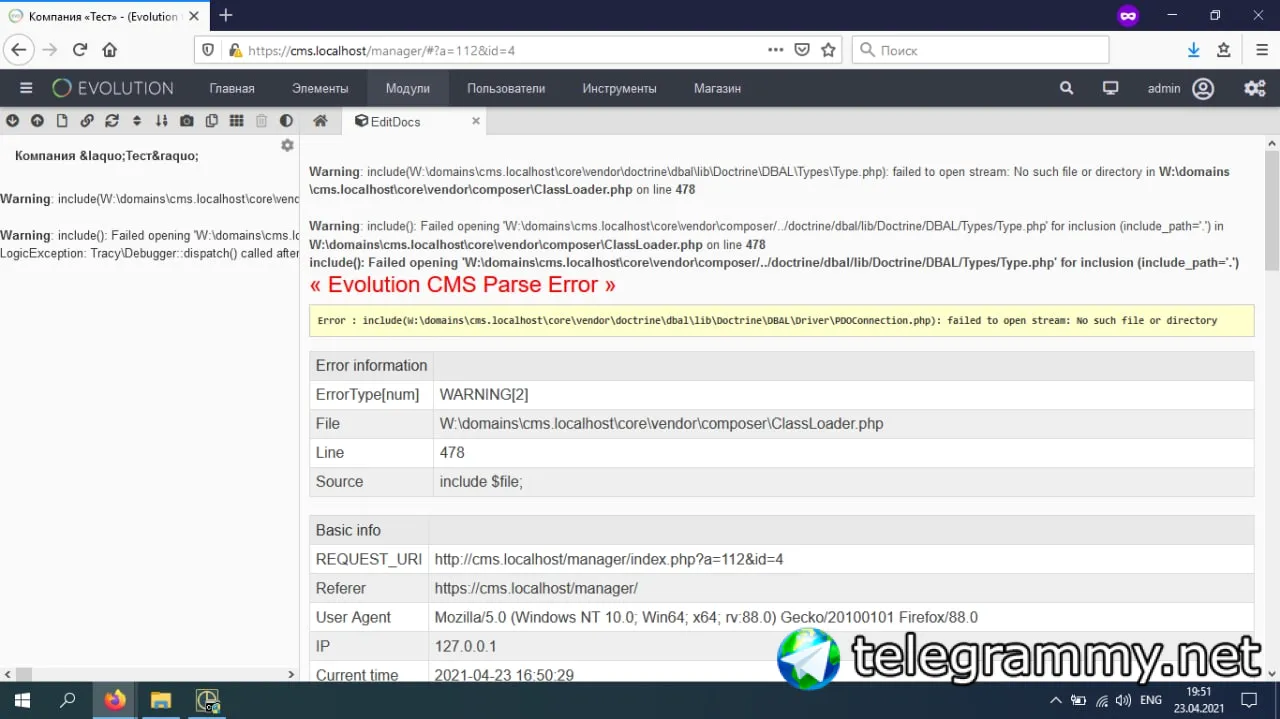Screen dimensions: 1280x719
Task: Show tracking protection shield info
Action: coord(208,50)
